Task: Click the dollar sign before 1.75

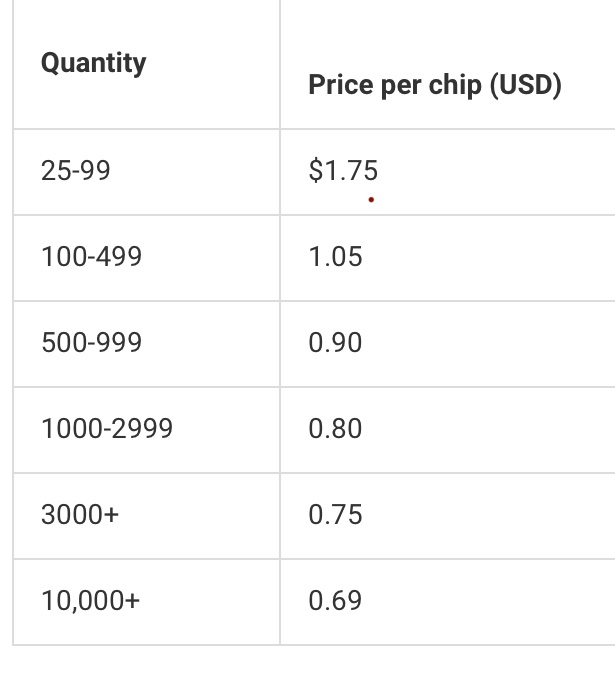Action: (315, 171)
